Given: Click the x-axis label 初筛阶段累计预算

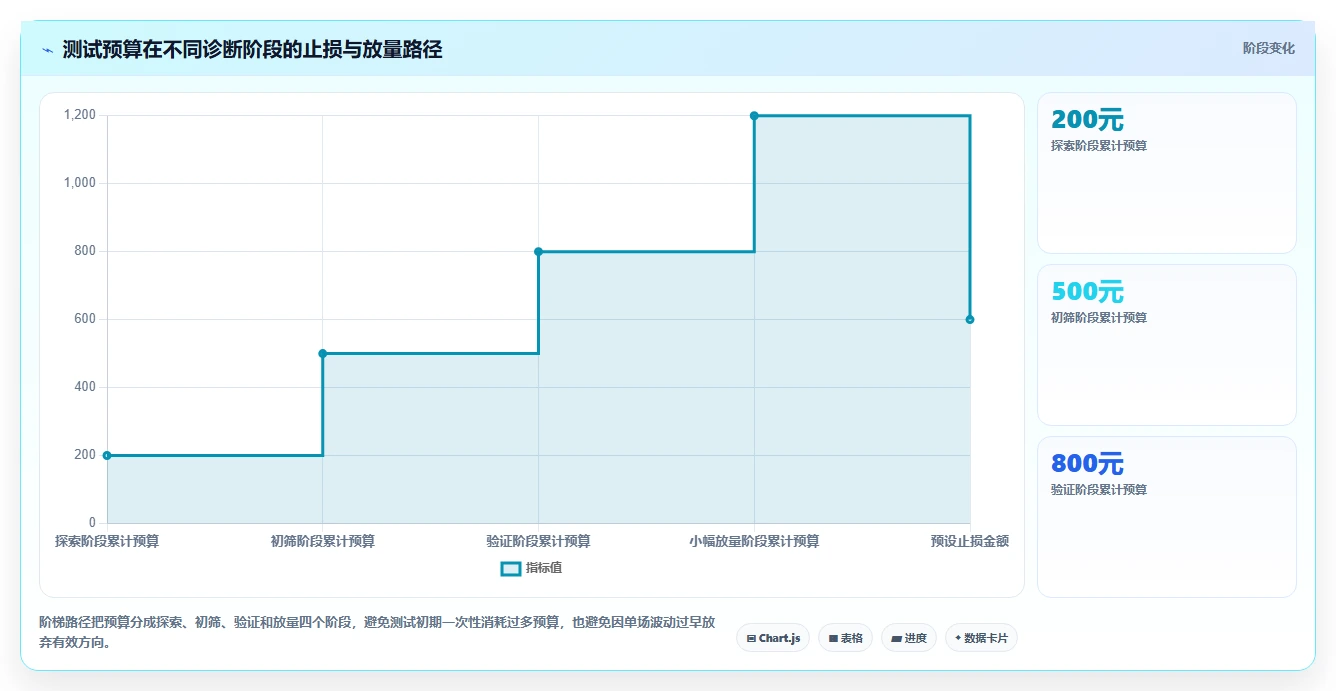Looking at the screenshot, I should coord(322,541).
